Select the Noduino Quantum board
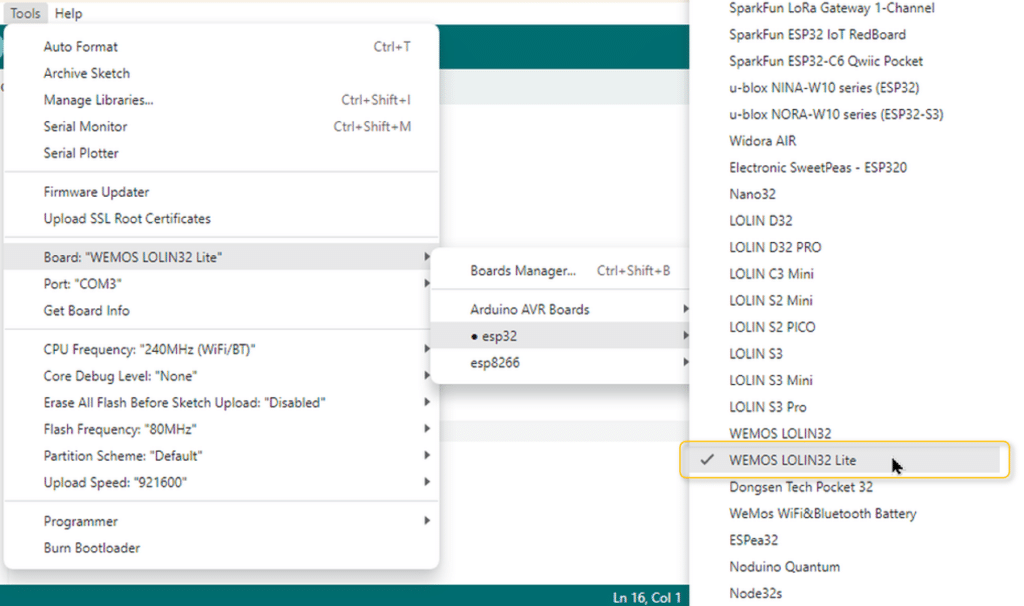The image size is (1024, 606). click(x=784, y=567)
